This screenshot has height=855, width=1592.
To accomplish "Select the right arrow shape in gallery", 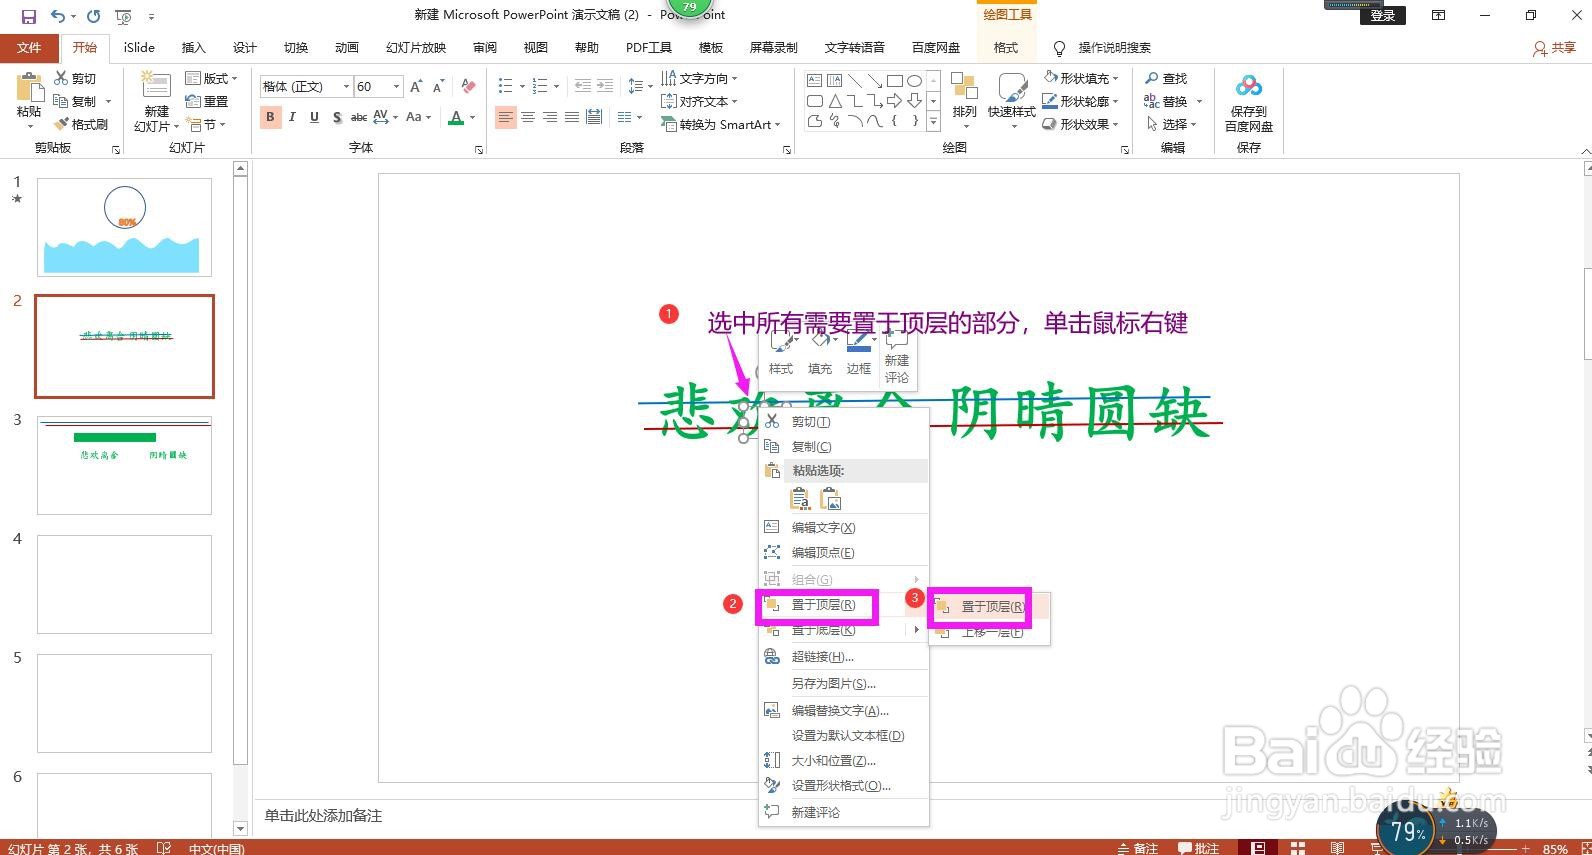I will coord(894,101).
